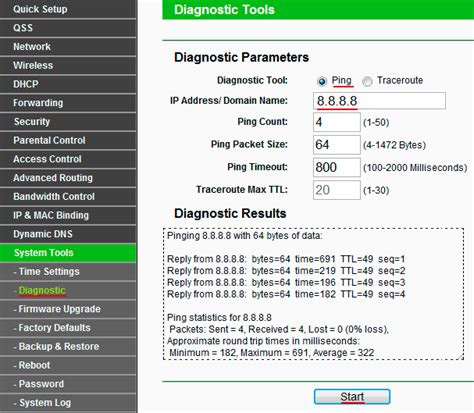
Task: Go to Backup & Restore submenu
Action: pos(68,346)
